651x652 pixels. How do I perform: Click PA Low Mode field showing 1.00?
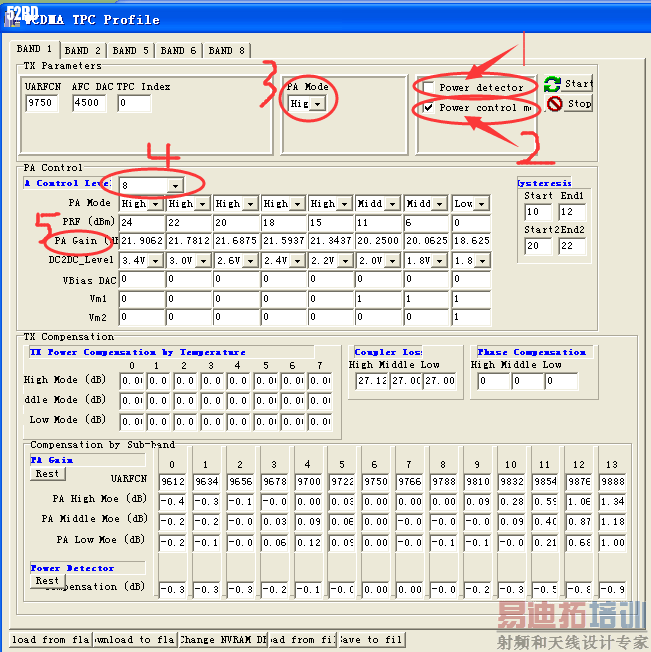pyautogui.click(x=613, y=543)
